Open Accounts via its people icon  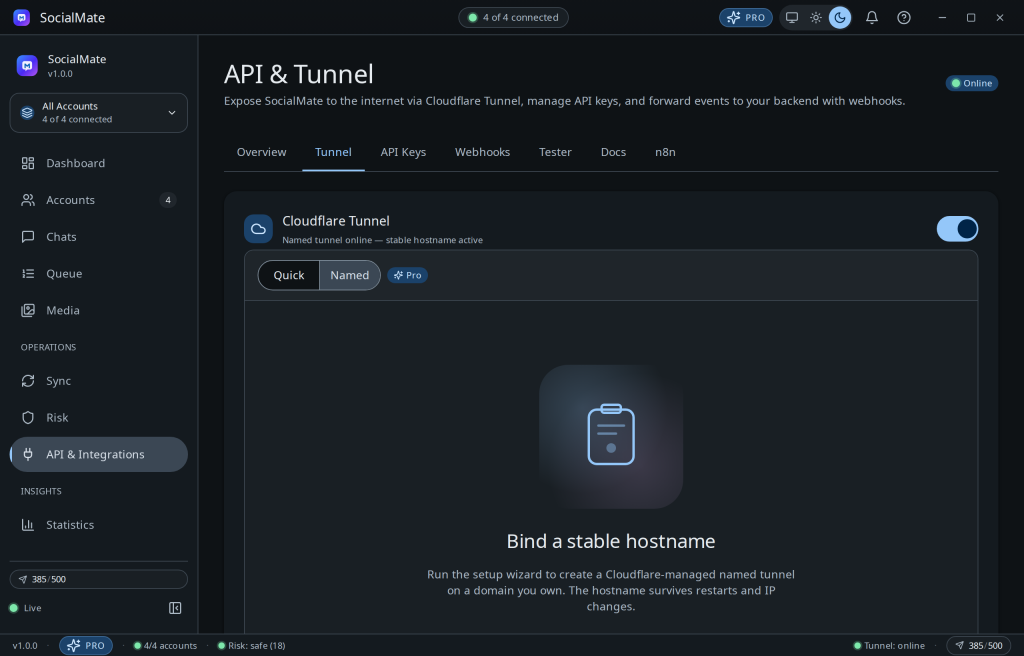(27, 200)
